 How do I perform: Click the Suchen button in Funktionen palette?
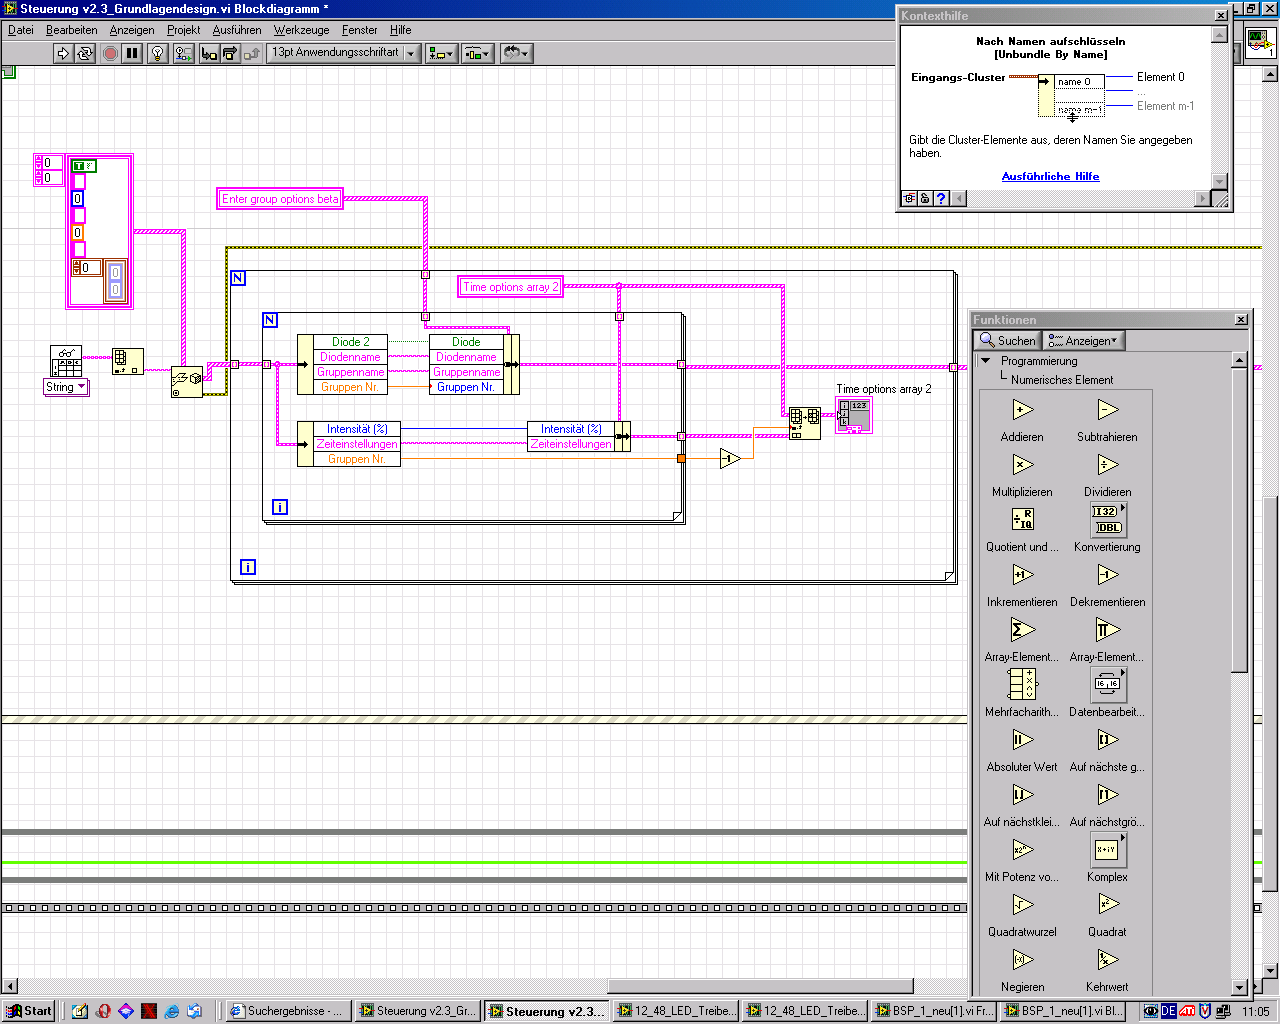pos(1008,341)
